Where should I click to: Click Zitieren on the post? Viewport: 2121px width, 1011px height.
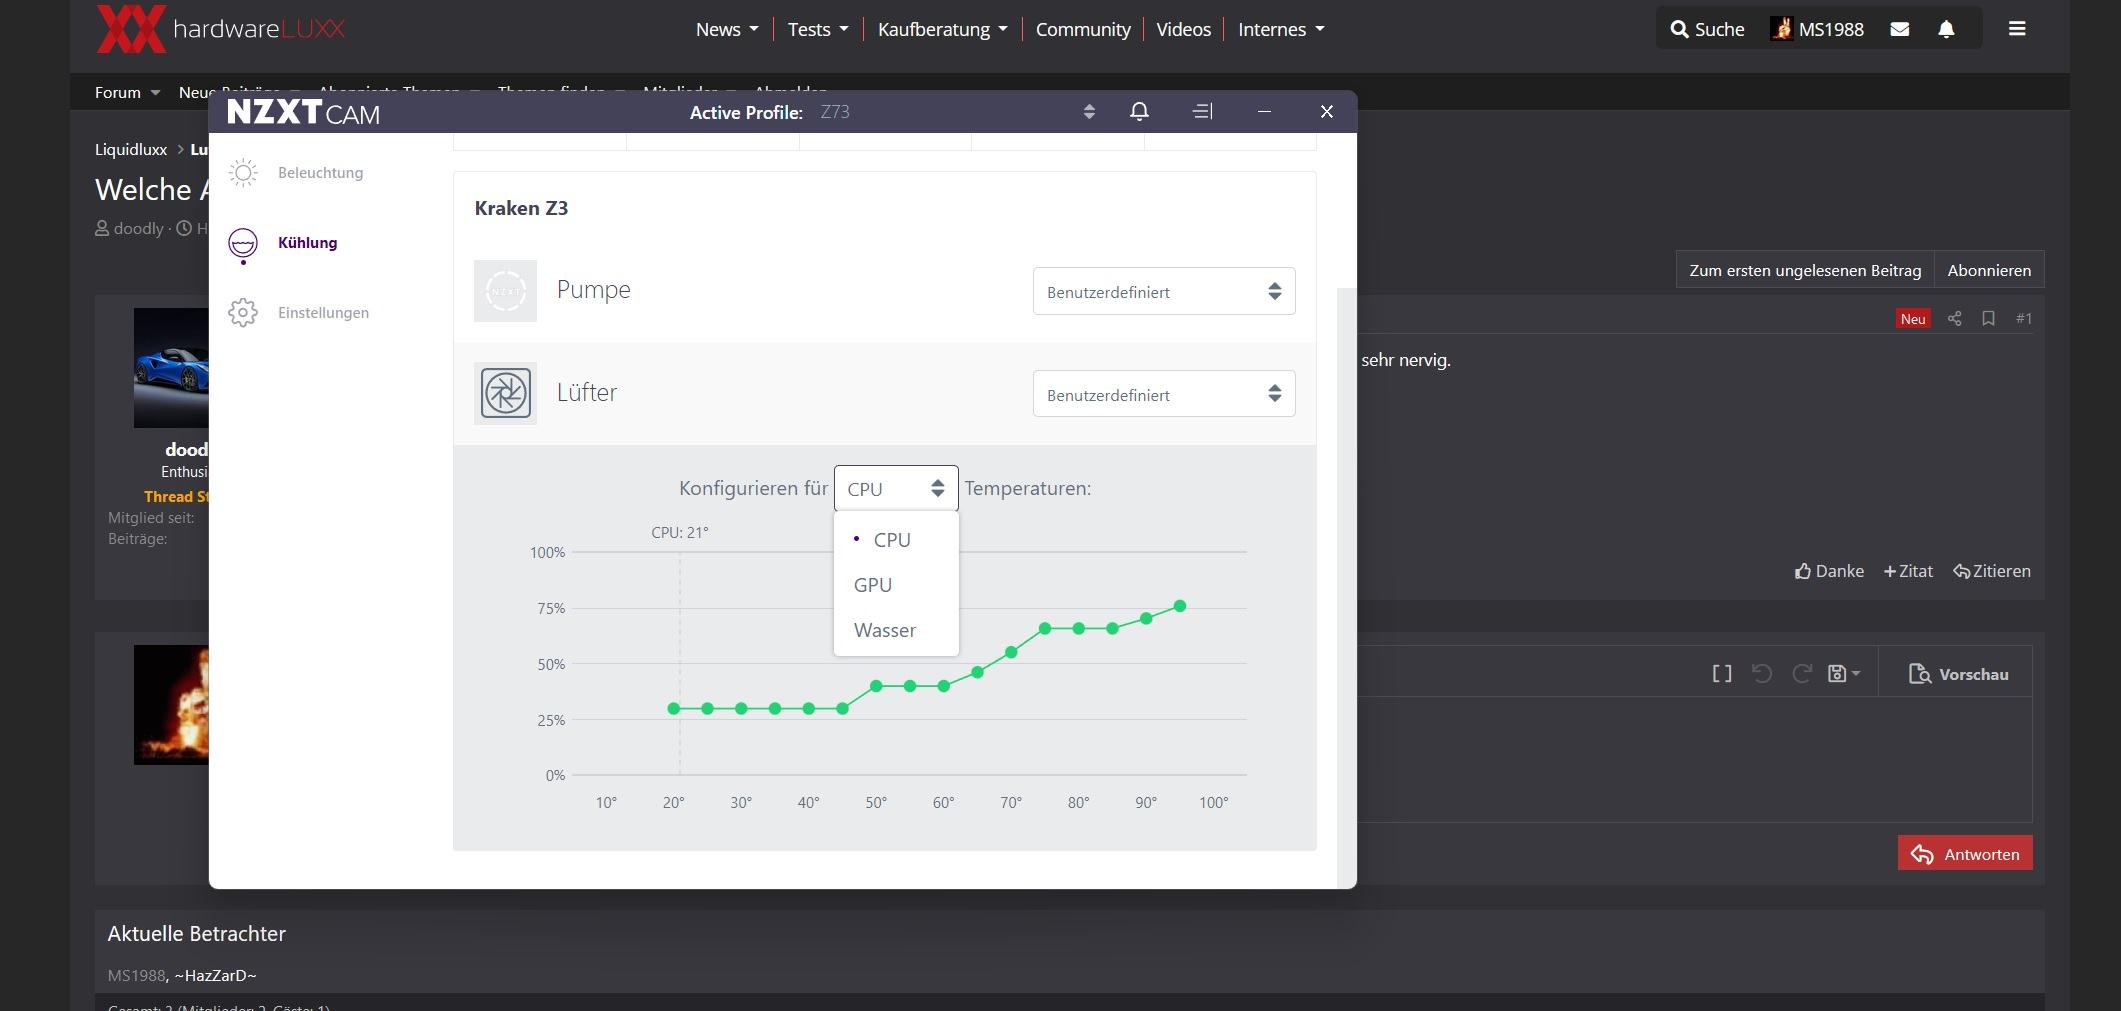coord(1992,571)
